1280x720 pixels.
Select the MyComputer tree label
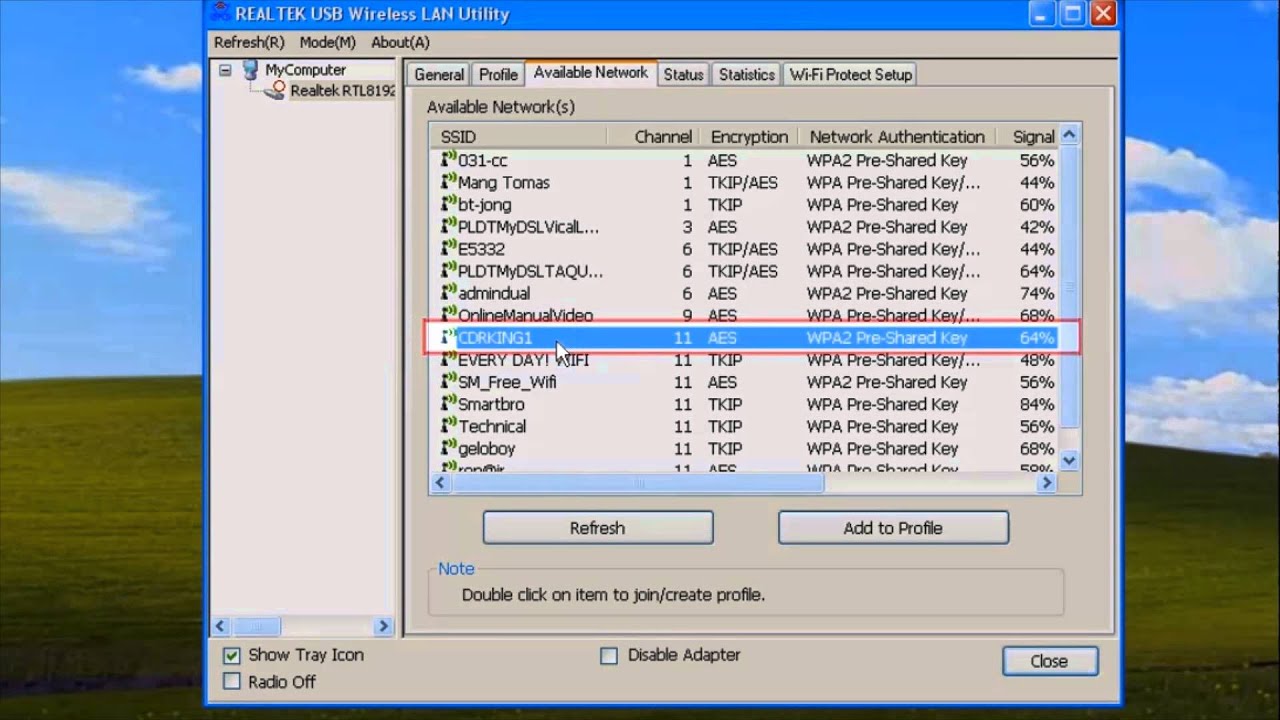(x=305, y=70)
